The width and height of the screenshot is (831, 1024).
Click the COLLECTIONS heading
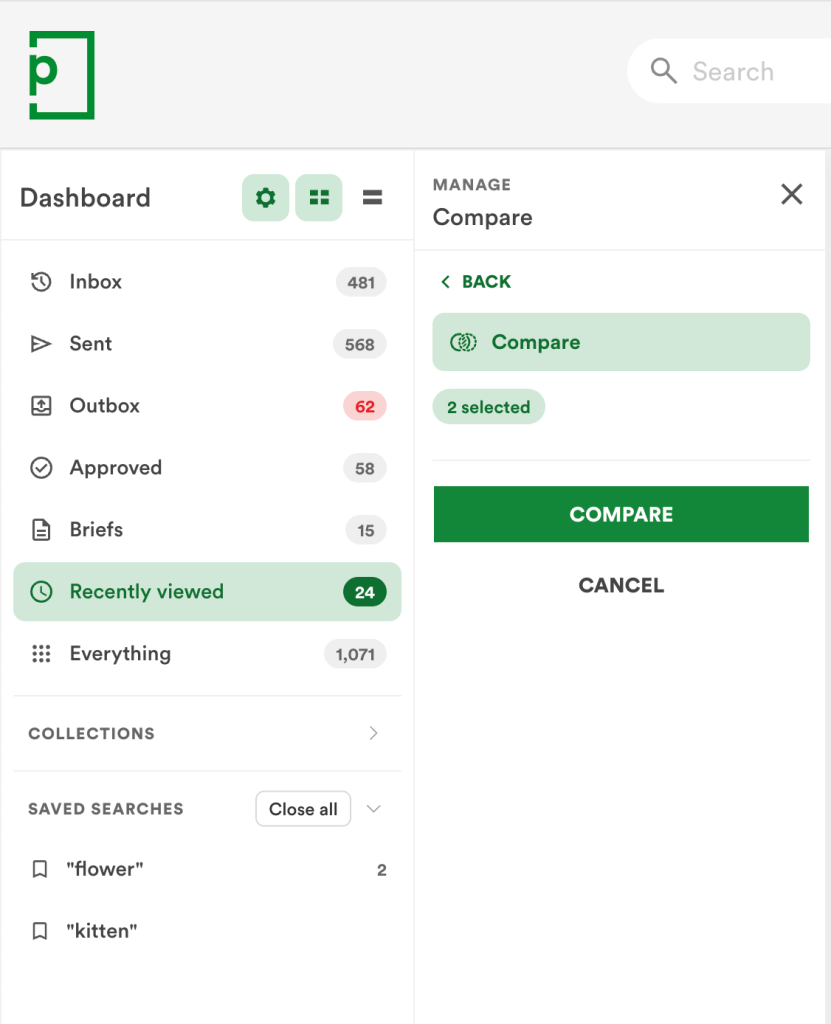pyautogui.click(x=91, y=733)
